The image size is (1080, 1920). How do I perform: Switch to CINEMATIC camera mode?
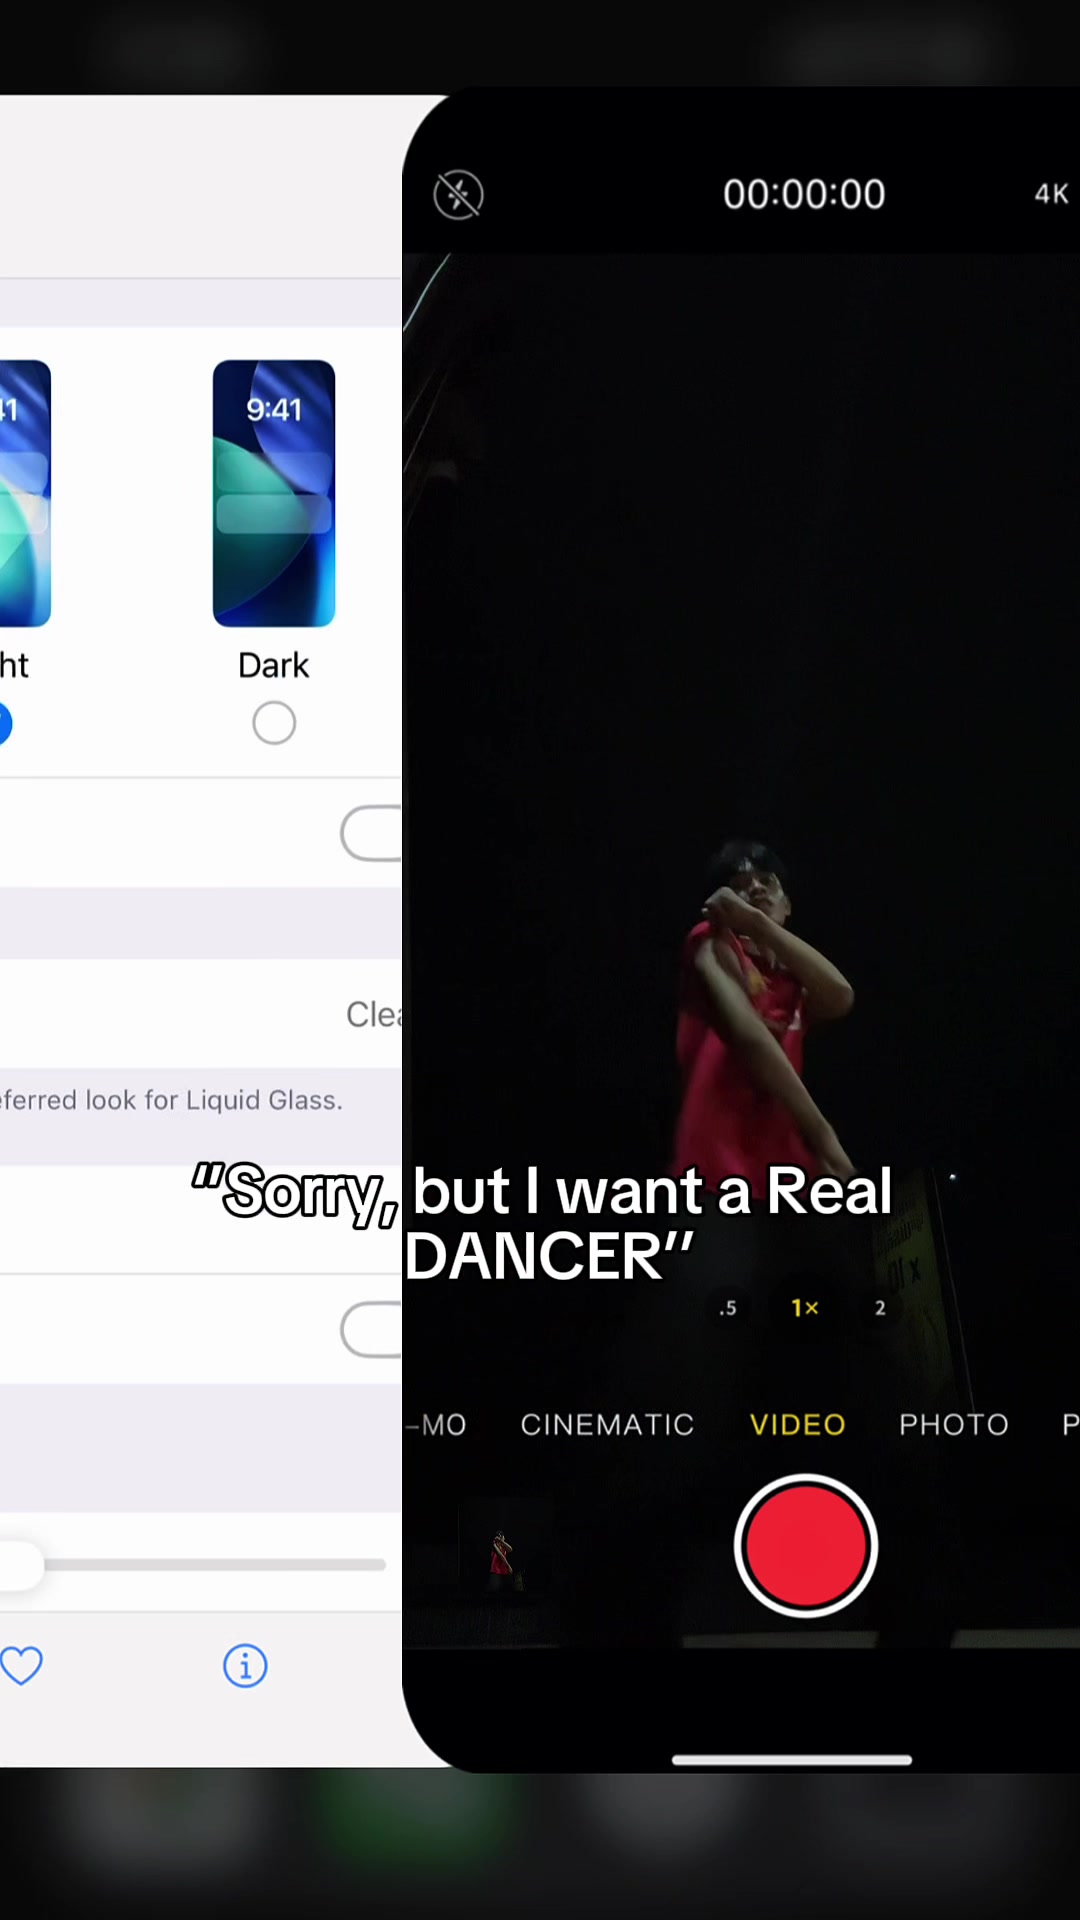(607, 1424)
